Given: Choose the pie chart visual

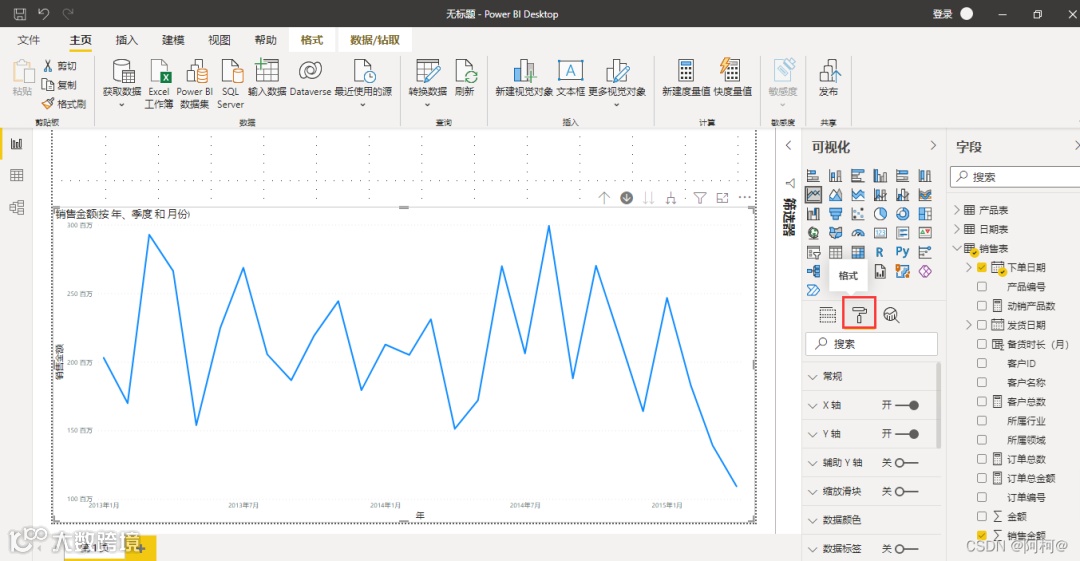Looking at the screenshot, I should click(880, 214).
